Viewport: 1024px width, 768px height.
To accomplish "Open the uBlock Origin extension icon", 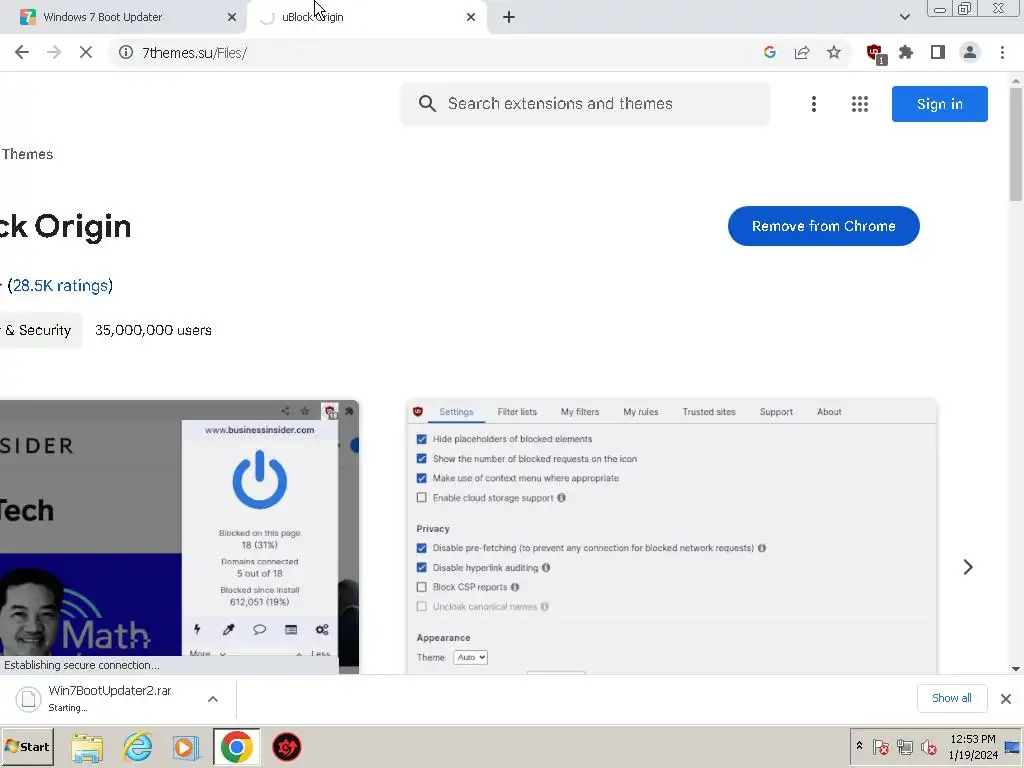I will click(x=875, y=53).
